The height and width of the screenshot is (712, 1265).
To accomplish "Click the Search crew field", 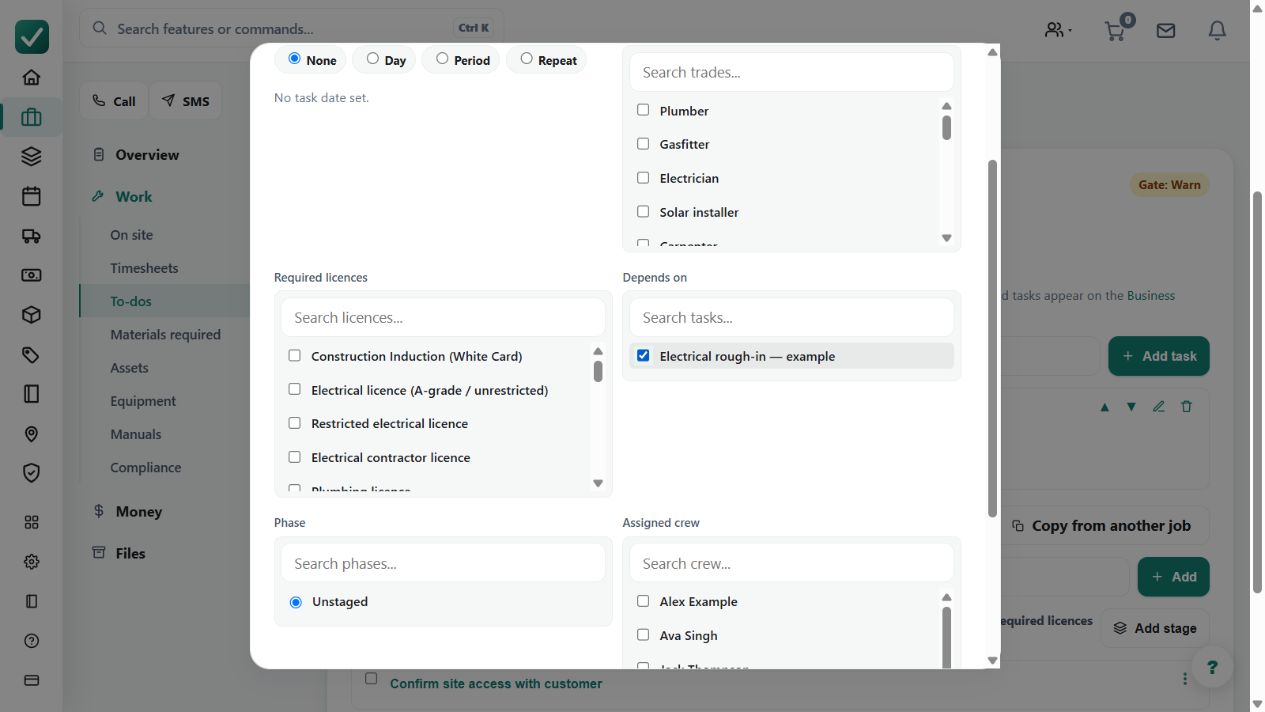I will point(791,563).
